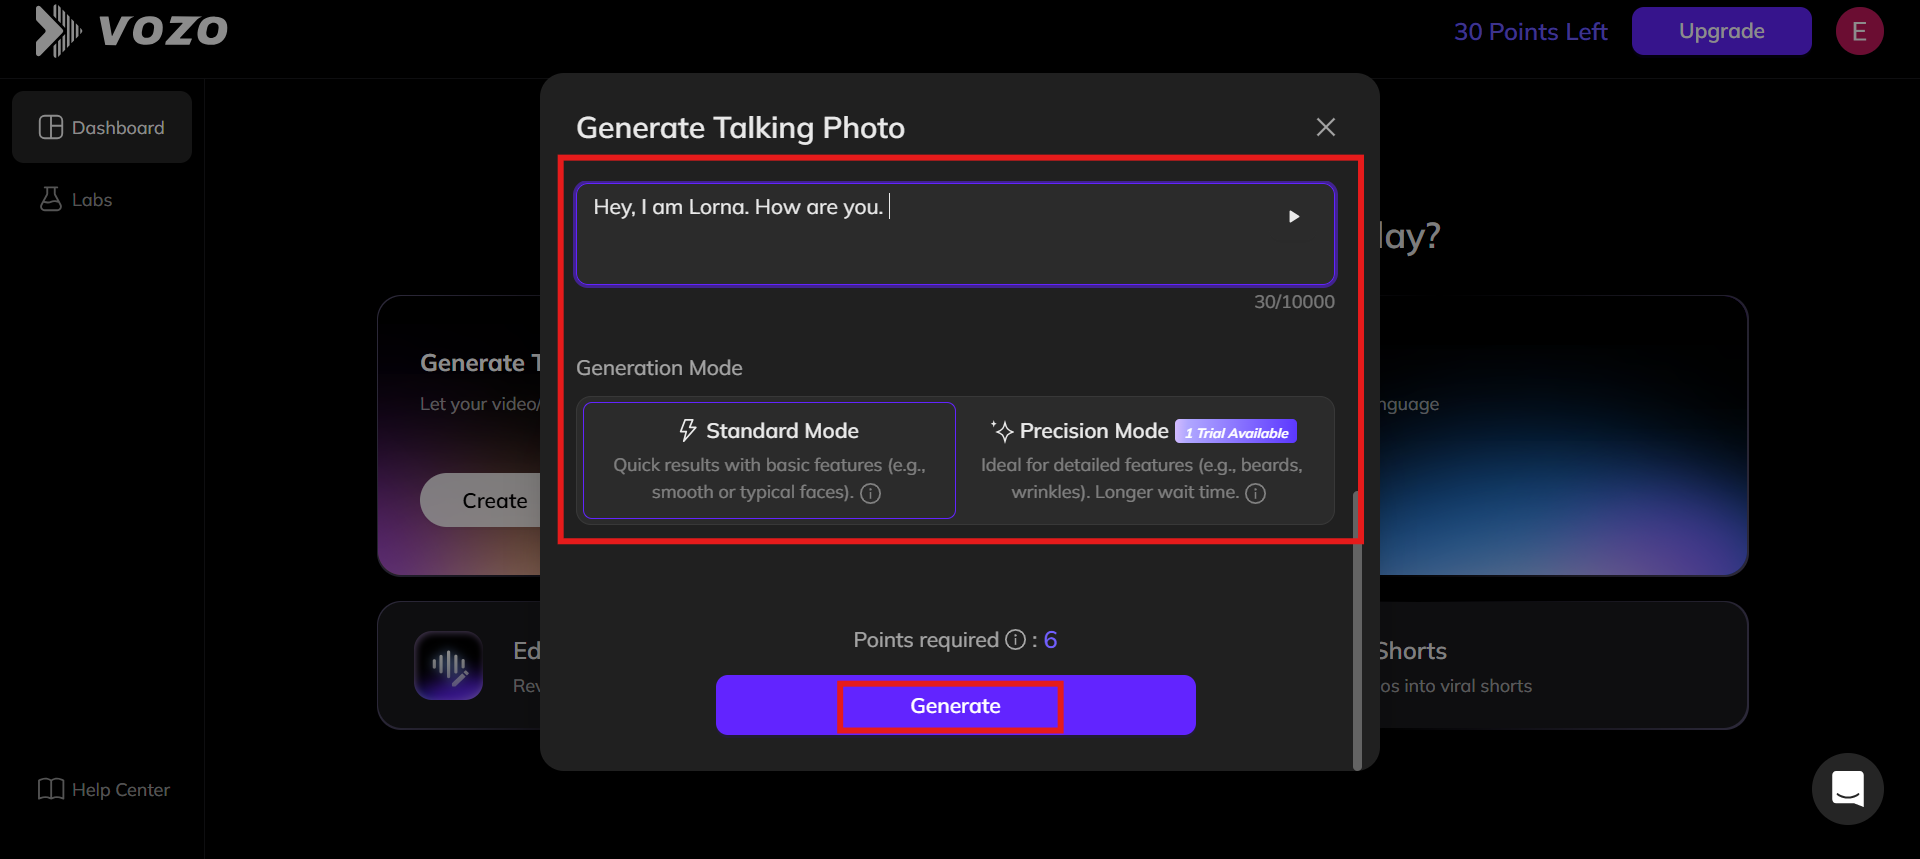This screenshot has height=859, width=1920.
Task: Select Standard Mode generation option
Action: tap(769, 460)
